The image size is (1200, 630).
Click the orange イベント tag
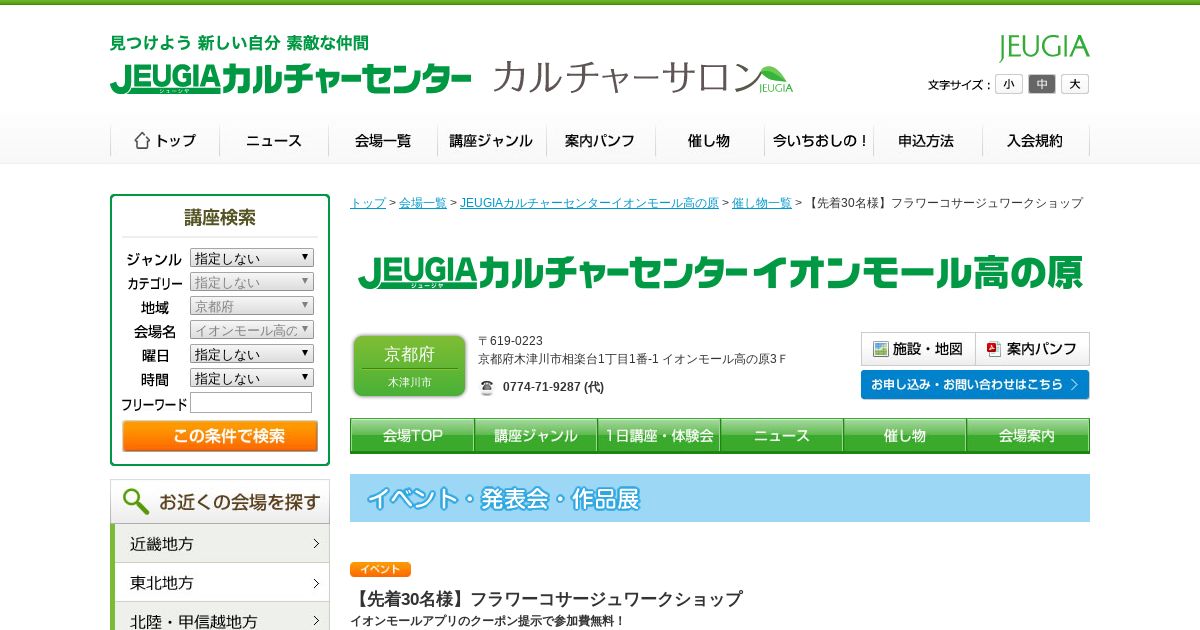click(380, 569)
